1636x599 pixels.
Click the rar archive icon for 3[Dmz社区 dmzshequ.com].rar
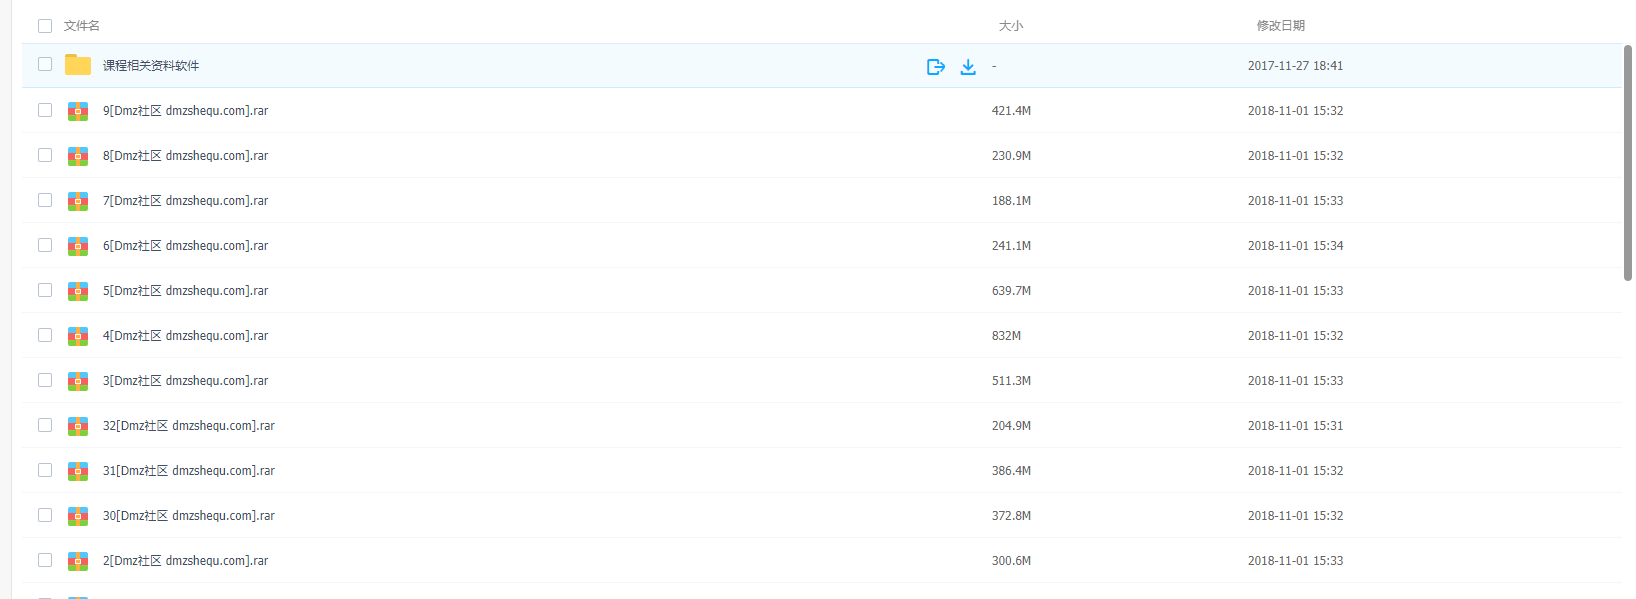78,381
